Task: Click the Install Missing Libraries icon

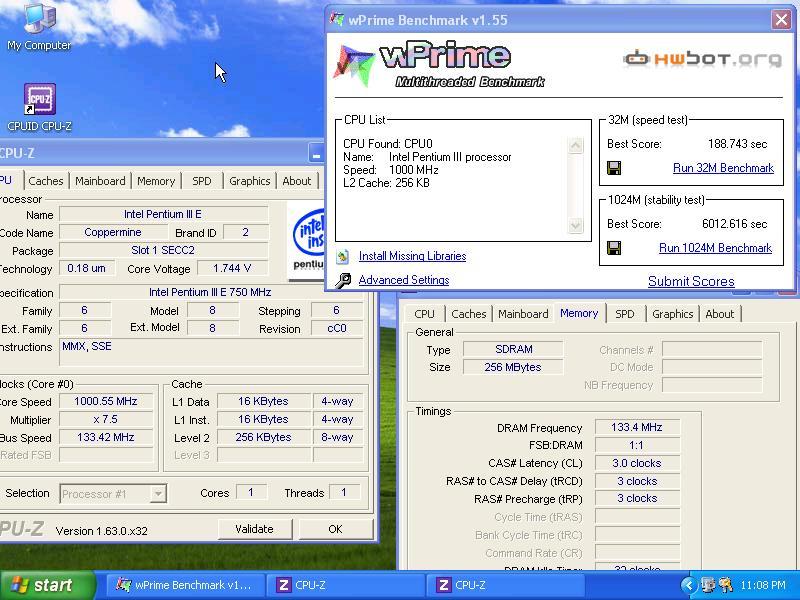Action: point(343,256)
